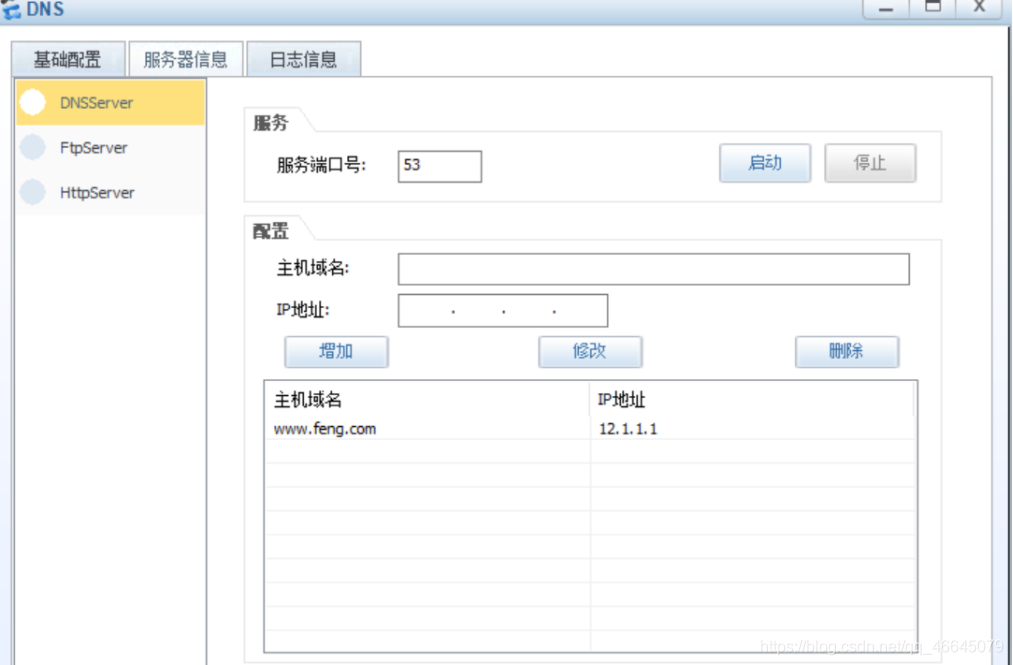Close the DNS window
The height and width of the screenshot is (665, 1013).
point(979,8)
